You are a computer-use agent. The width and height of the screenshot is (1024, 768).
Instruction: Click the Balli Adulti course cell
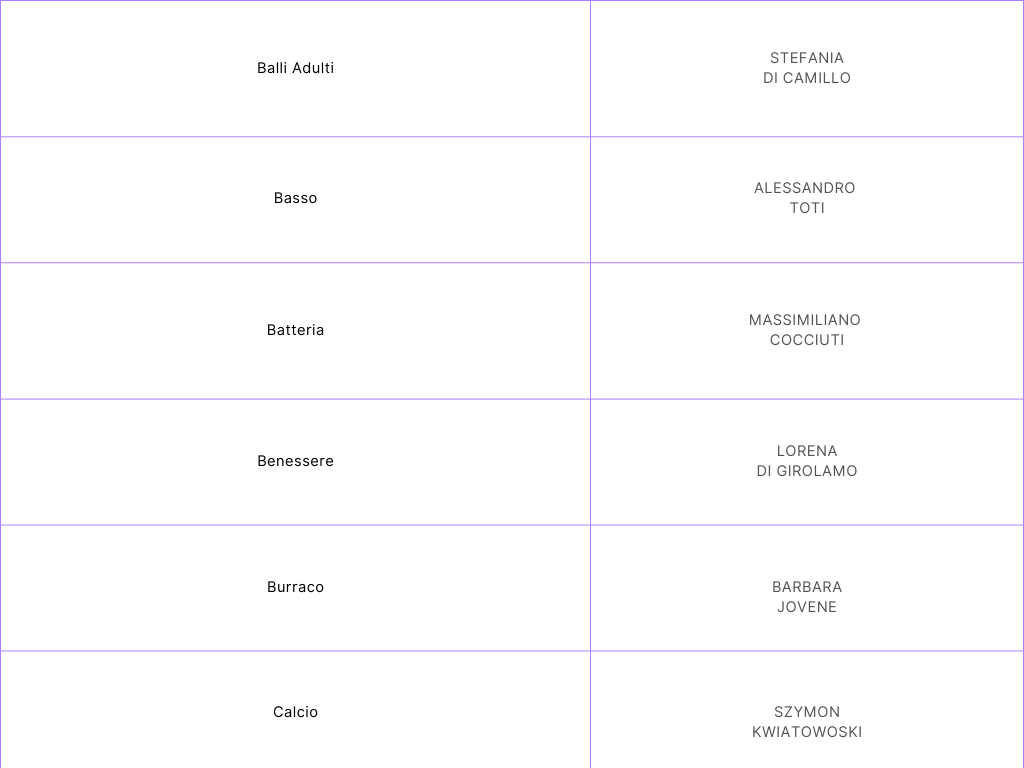[295, 68]
